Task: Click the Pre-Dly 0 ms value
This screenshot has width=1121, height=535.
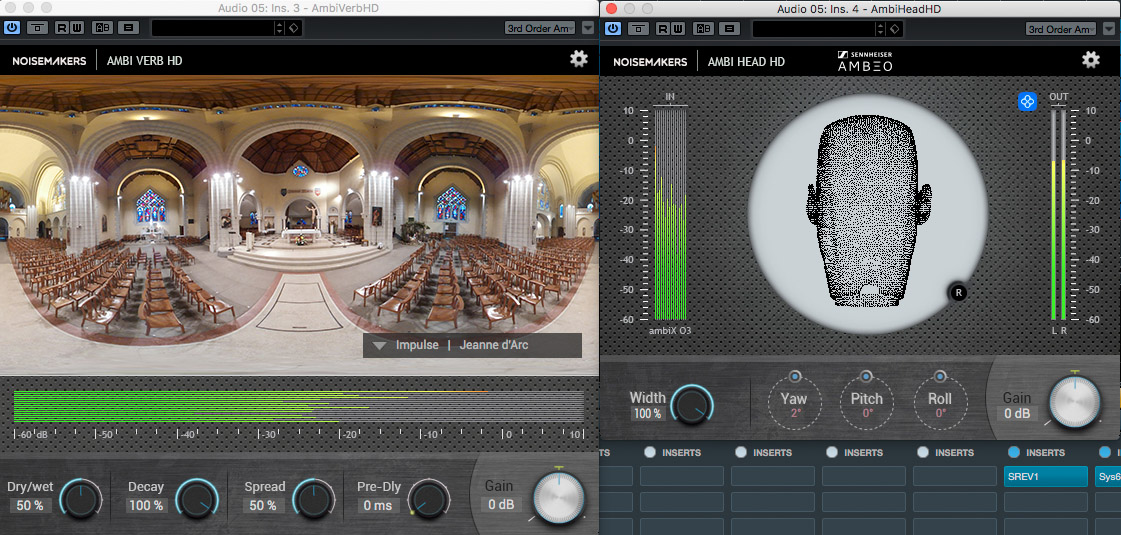Action: click(x=377, y=506)
